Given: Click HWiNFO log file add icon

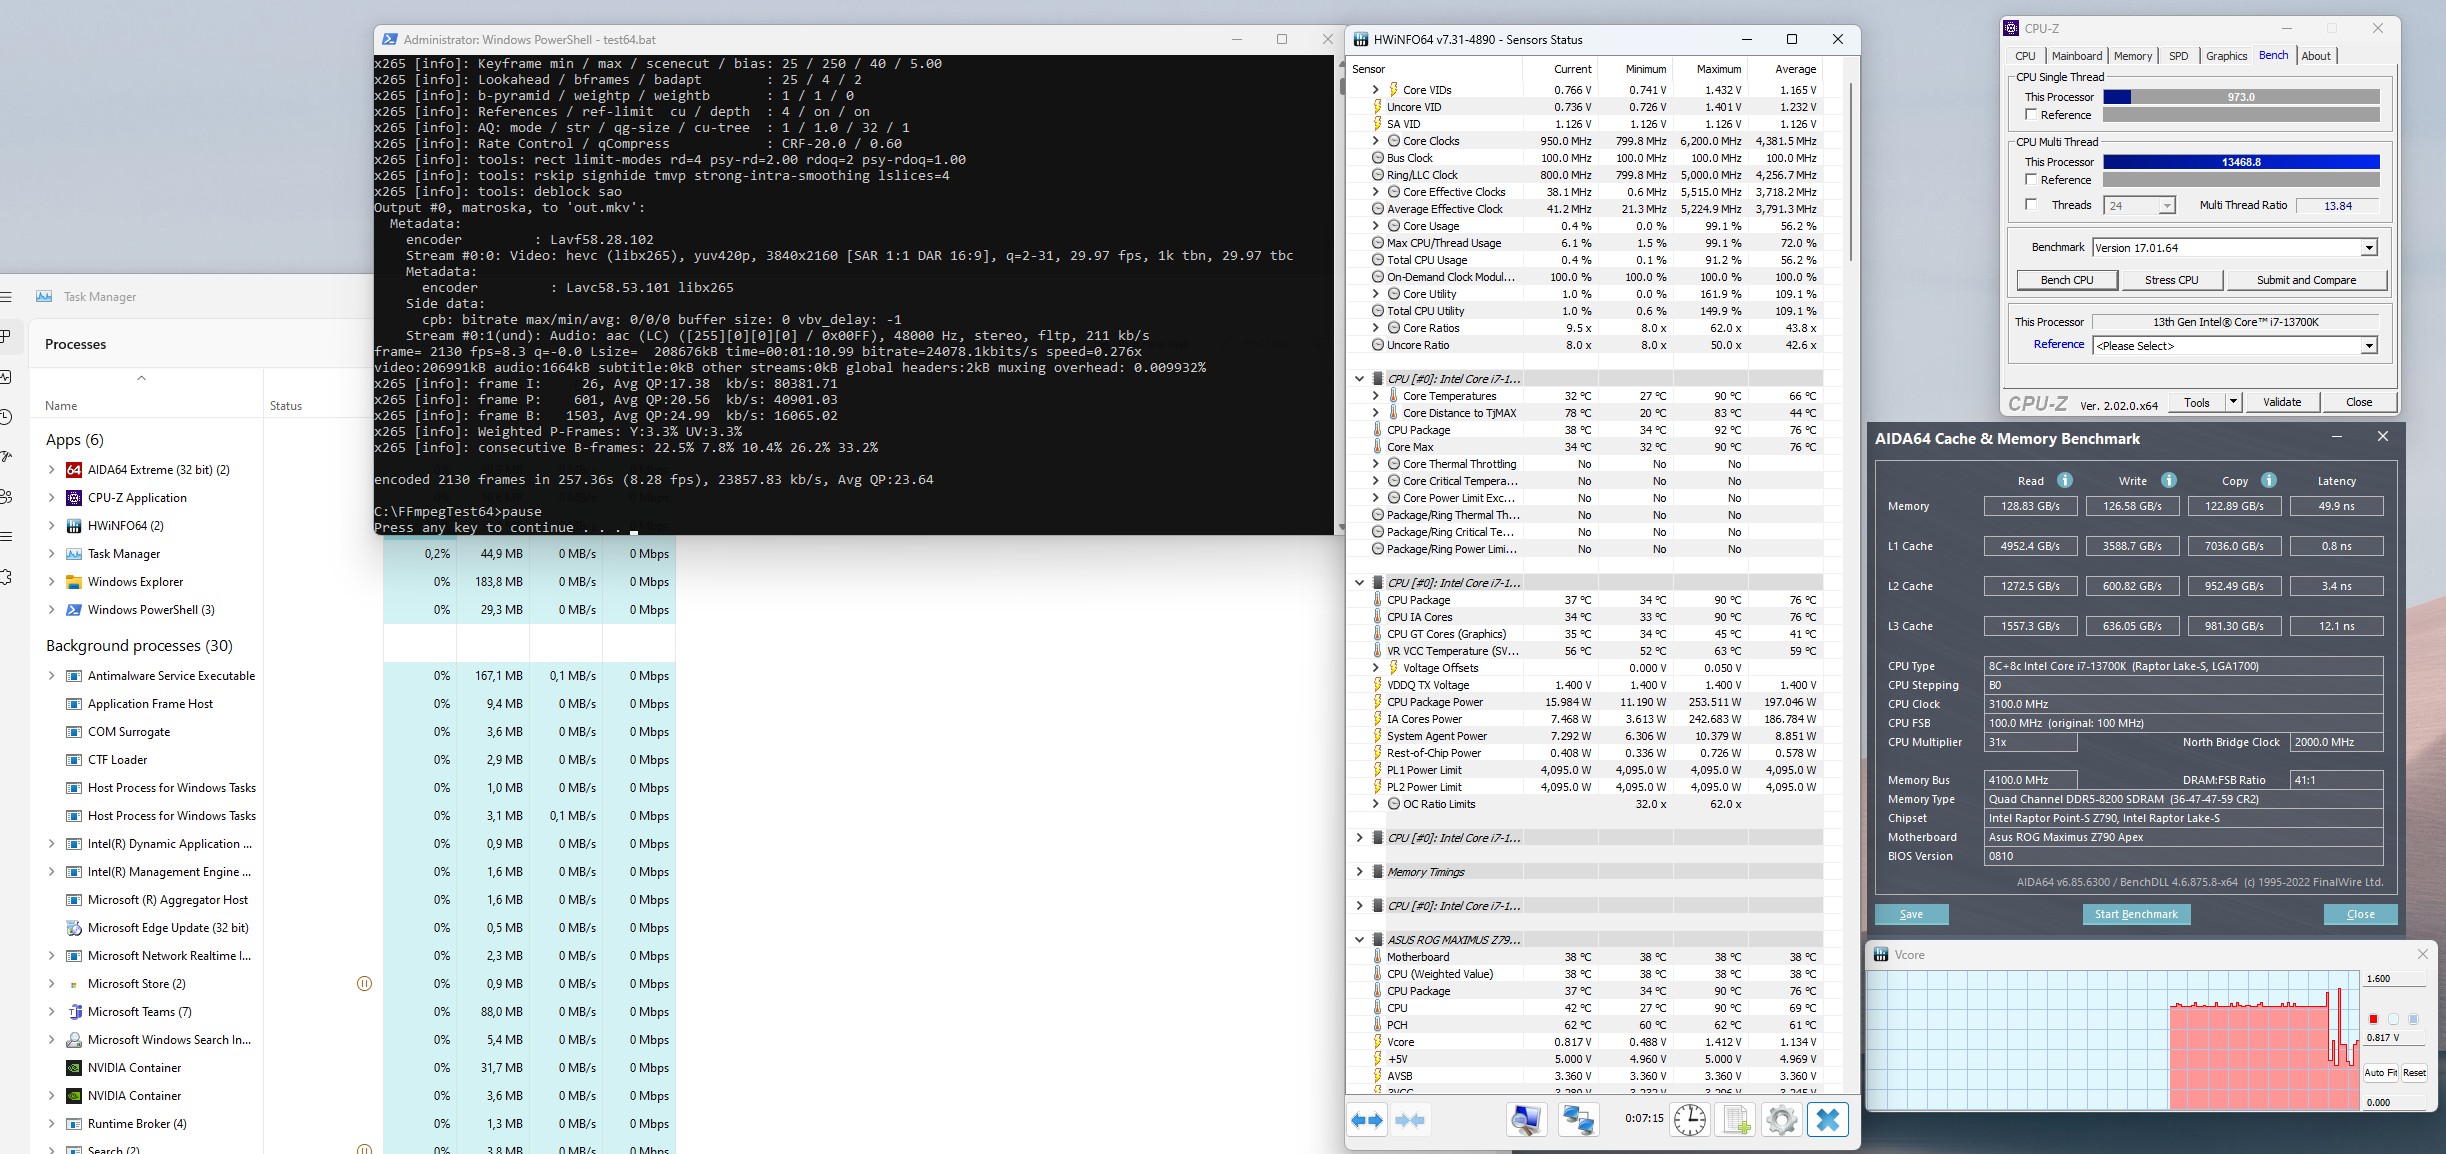Looking at the screenshot, I should (x=1736, y=1120).
